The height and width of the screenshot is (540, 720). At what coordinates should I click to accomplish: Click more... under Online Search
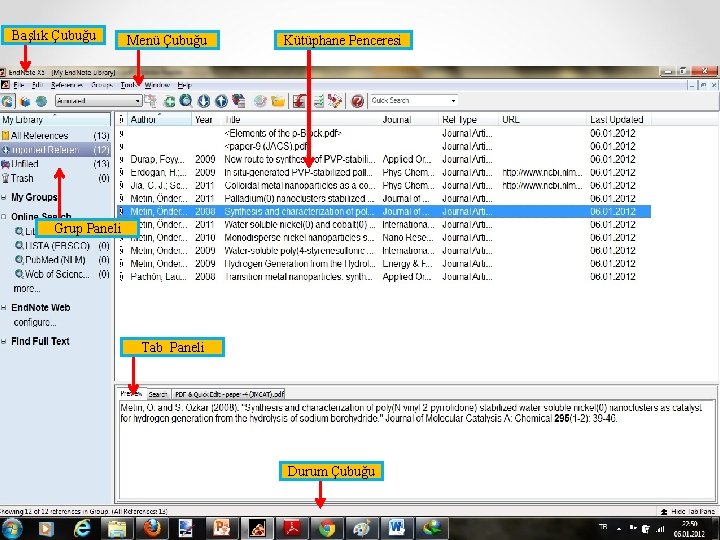[27, 288]
